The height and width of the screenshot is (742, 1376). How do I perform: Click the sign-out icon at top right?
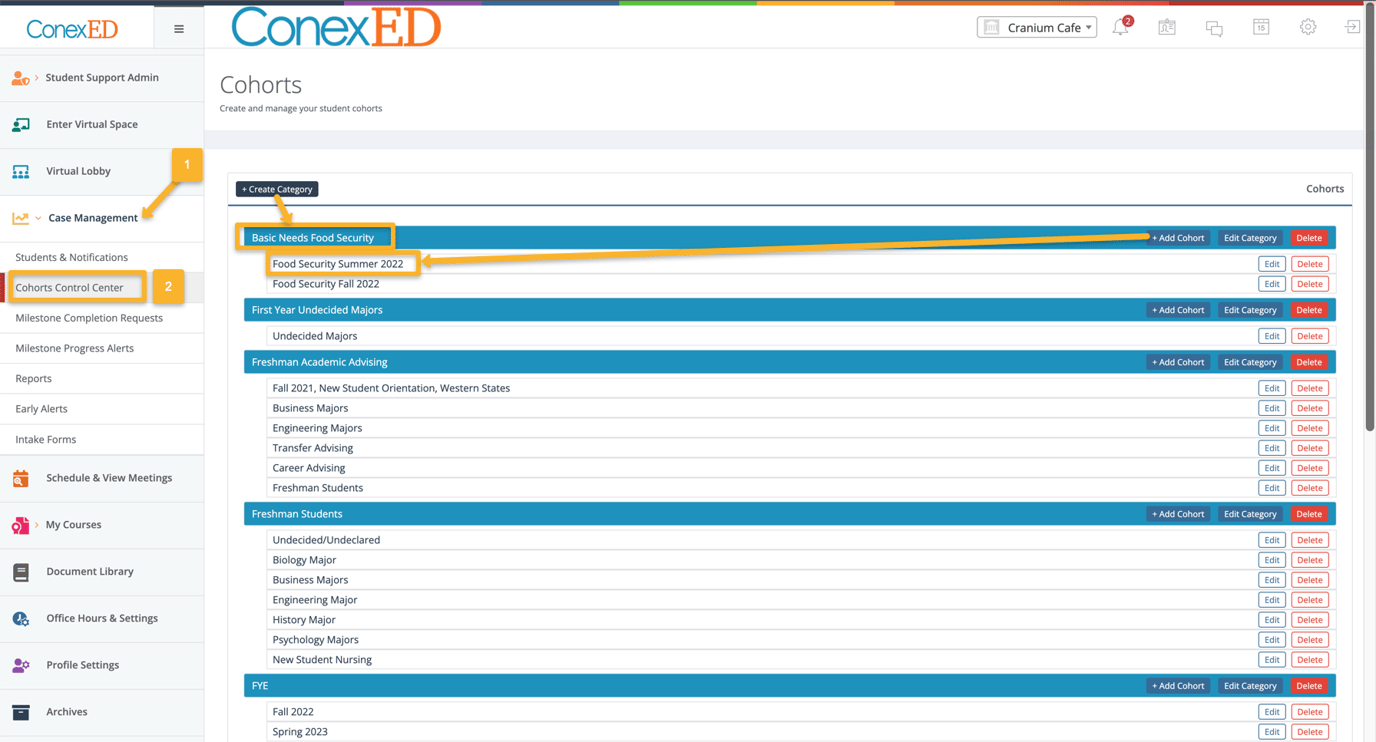(x=1352, y=27)
